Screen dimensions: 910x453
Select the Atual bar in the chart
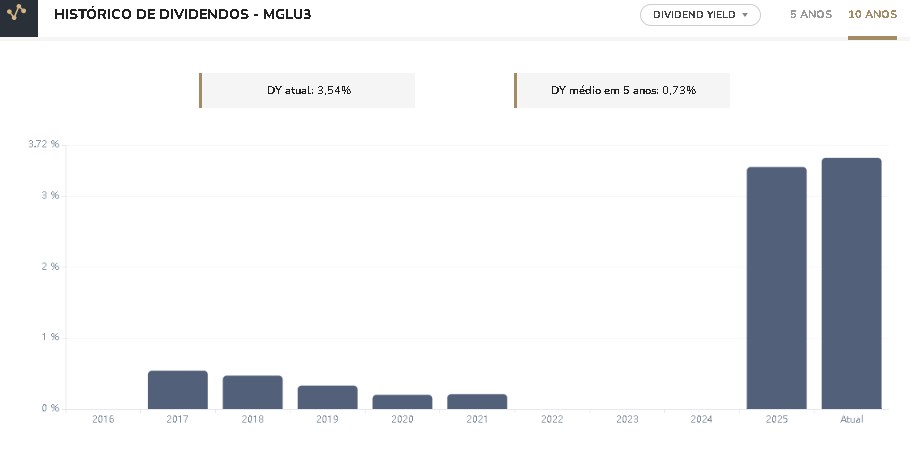click(851, 283)
